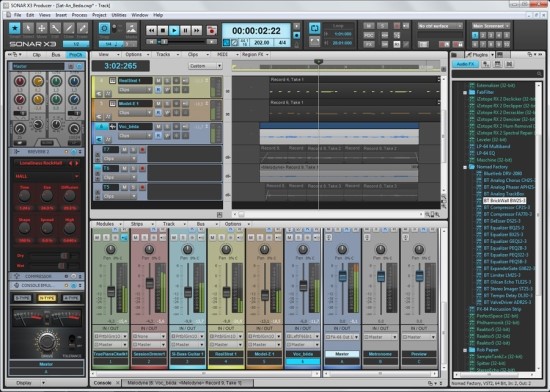This screenshot has width=550, height=392.
Task: Rewind the transport
Action: click(151, 31)
